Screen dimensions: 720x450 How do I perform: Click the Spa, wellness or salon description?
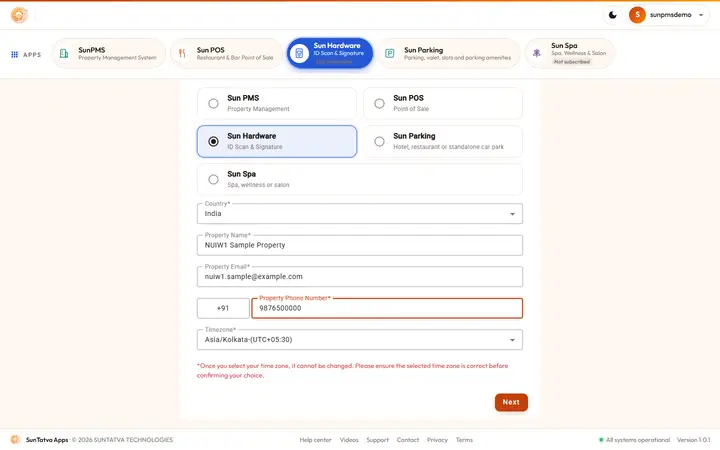point(258,185)
